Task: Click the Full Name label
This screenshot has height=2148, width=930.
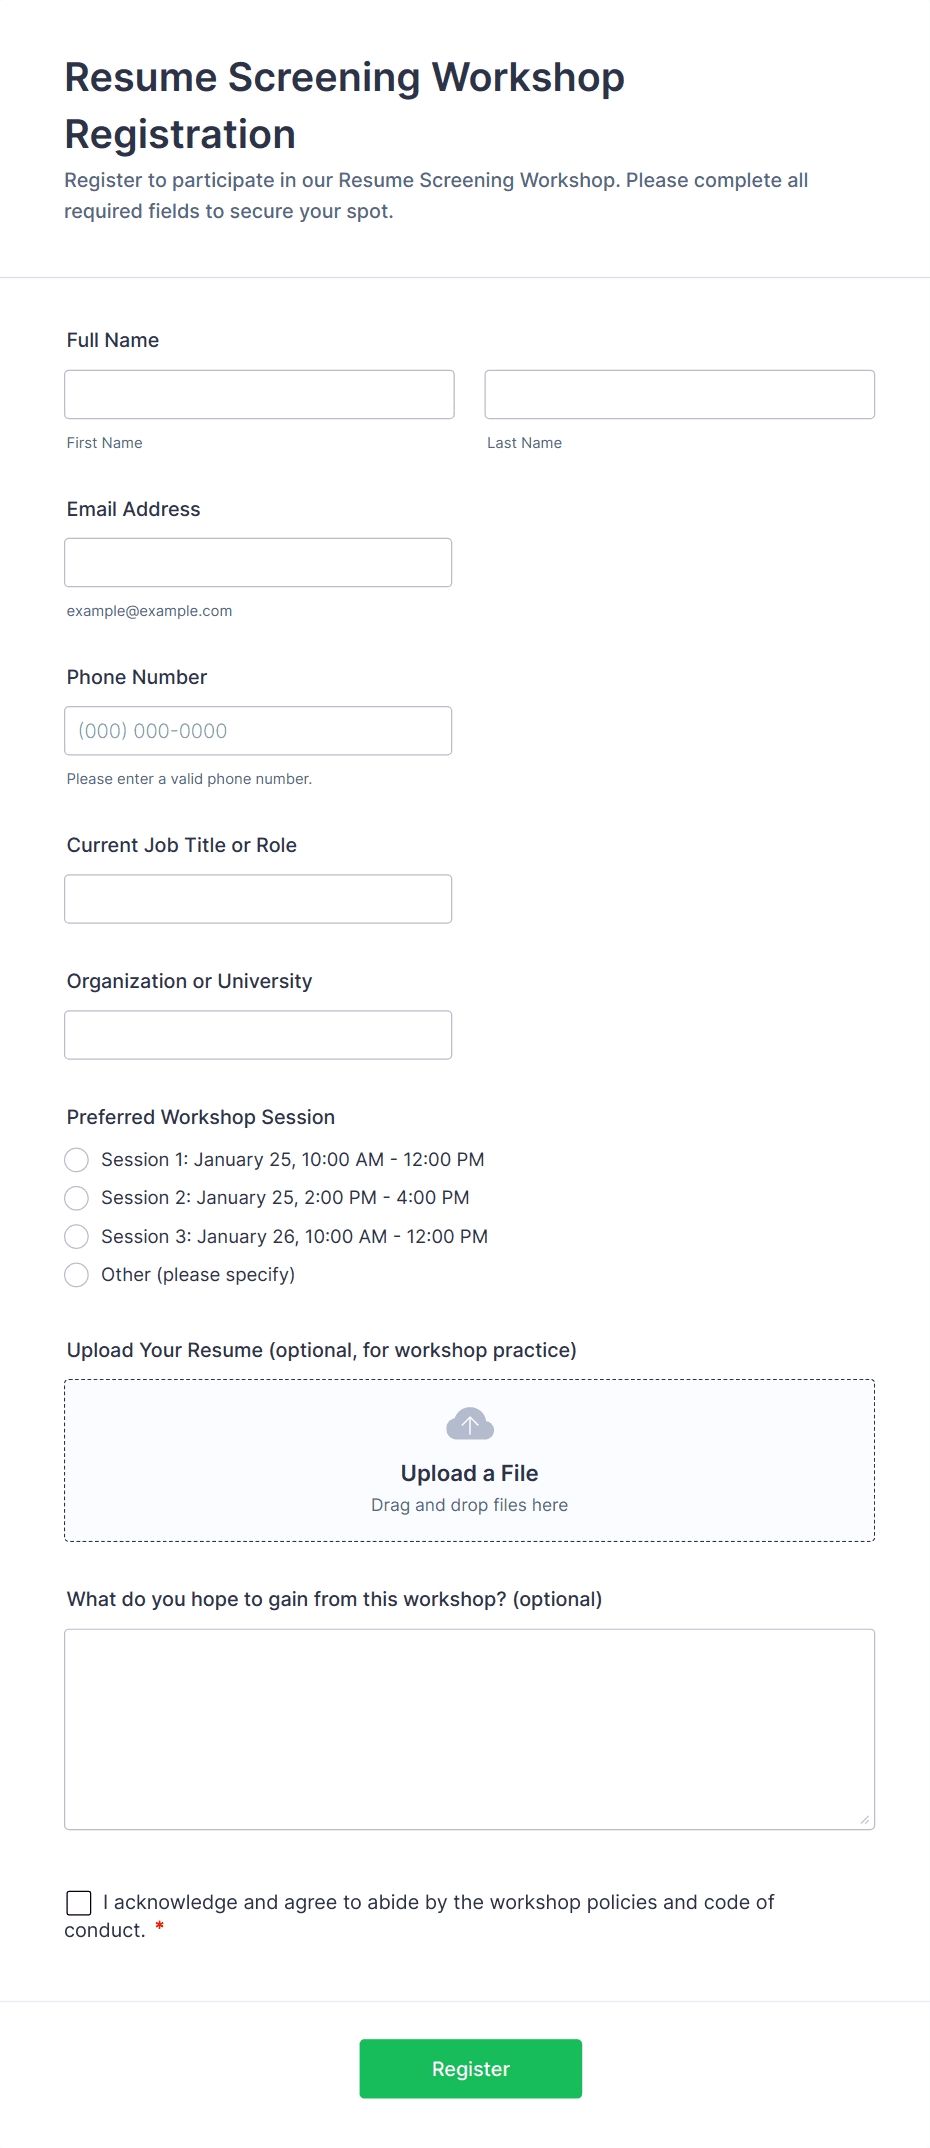Action: 113,340
